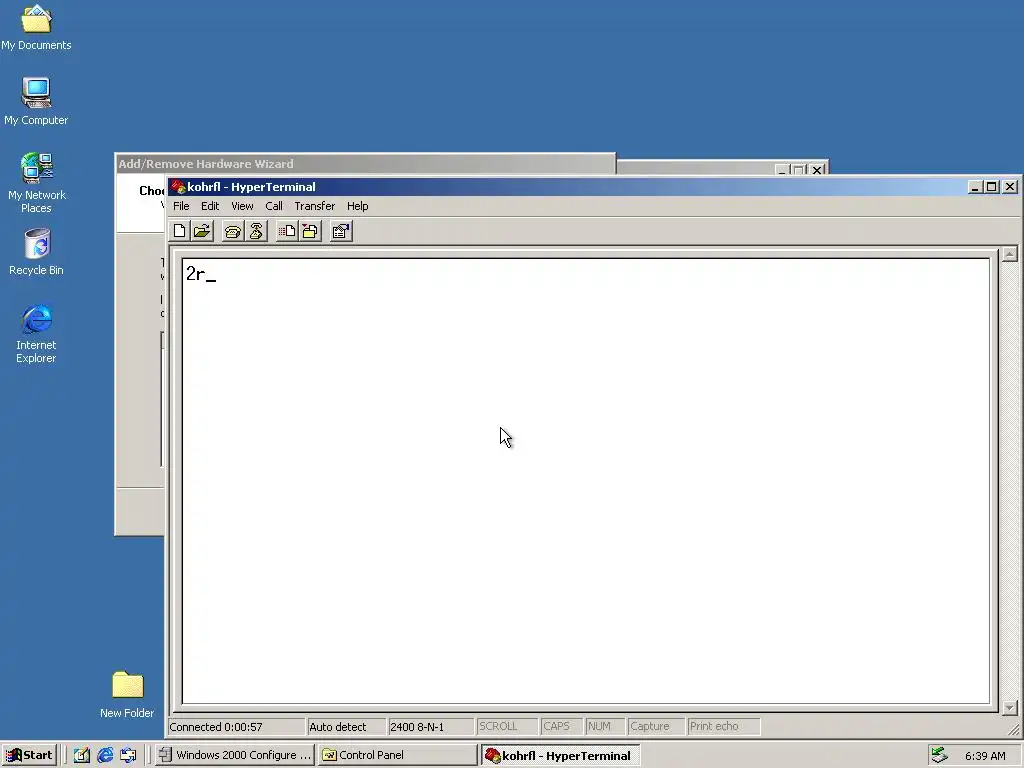
Task: Click the HyperTerminal title bar icon
Action: pos(178,187)
